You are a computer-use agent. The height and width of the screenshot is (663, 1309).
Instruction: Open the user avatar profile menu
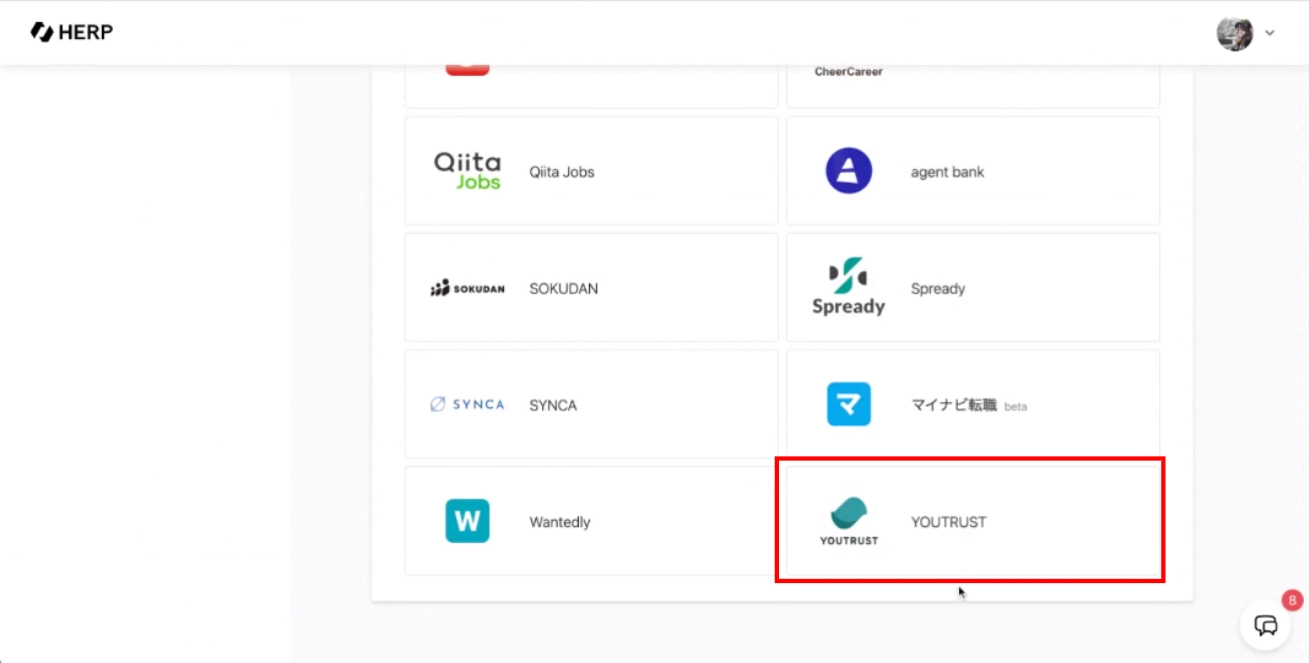1235,33
